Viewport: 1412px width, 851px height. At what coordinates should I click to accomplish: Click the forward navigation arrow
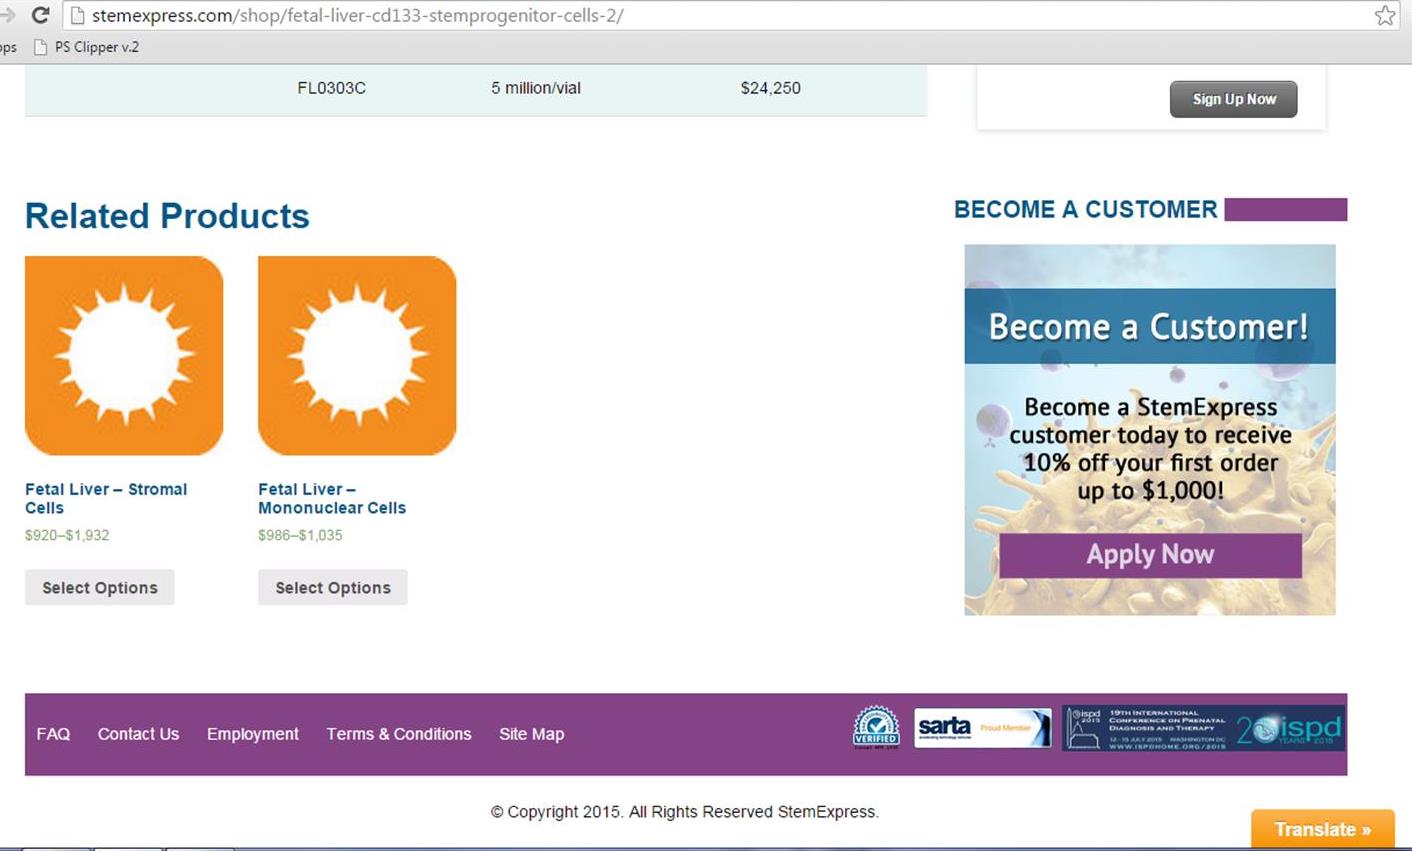point(7,15)
